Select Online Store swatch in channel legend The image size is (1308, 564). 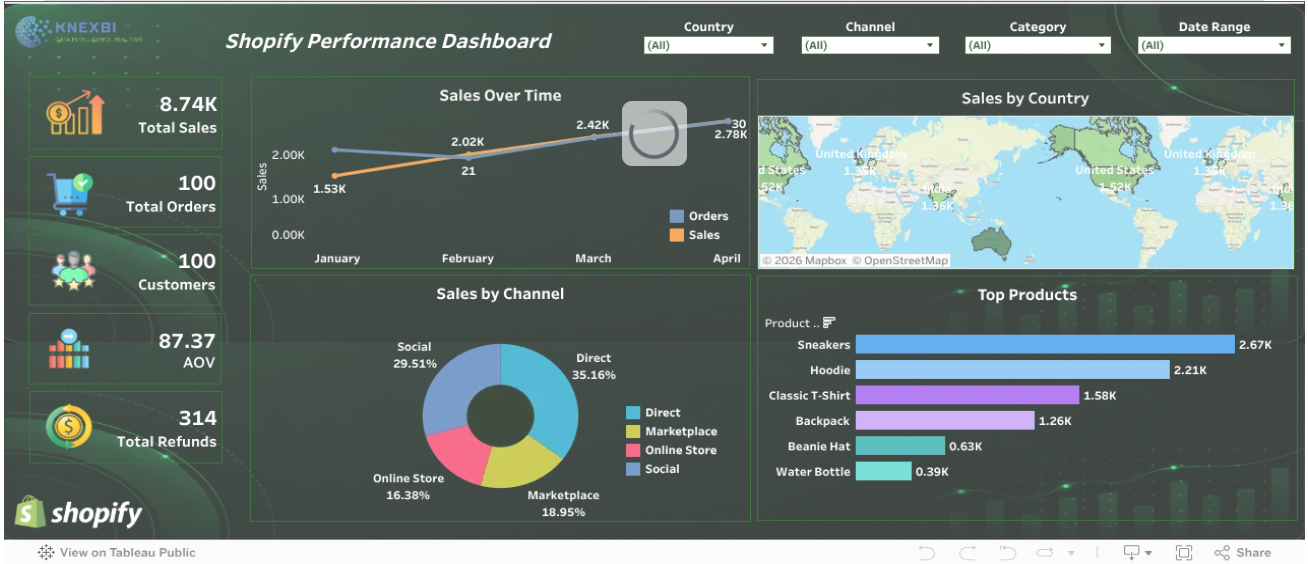633,450
